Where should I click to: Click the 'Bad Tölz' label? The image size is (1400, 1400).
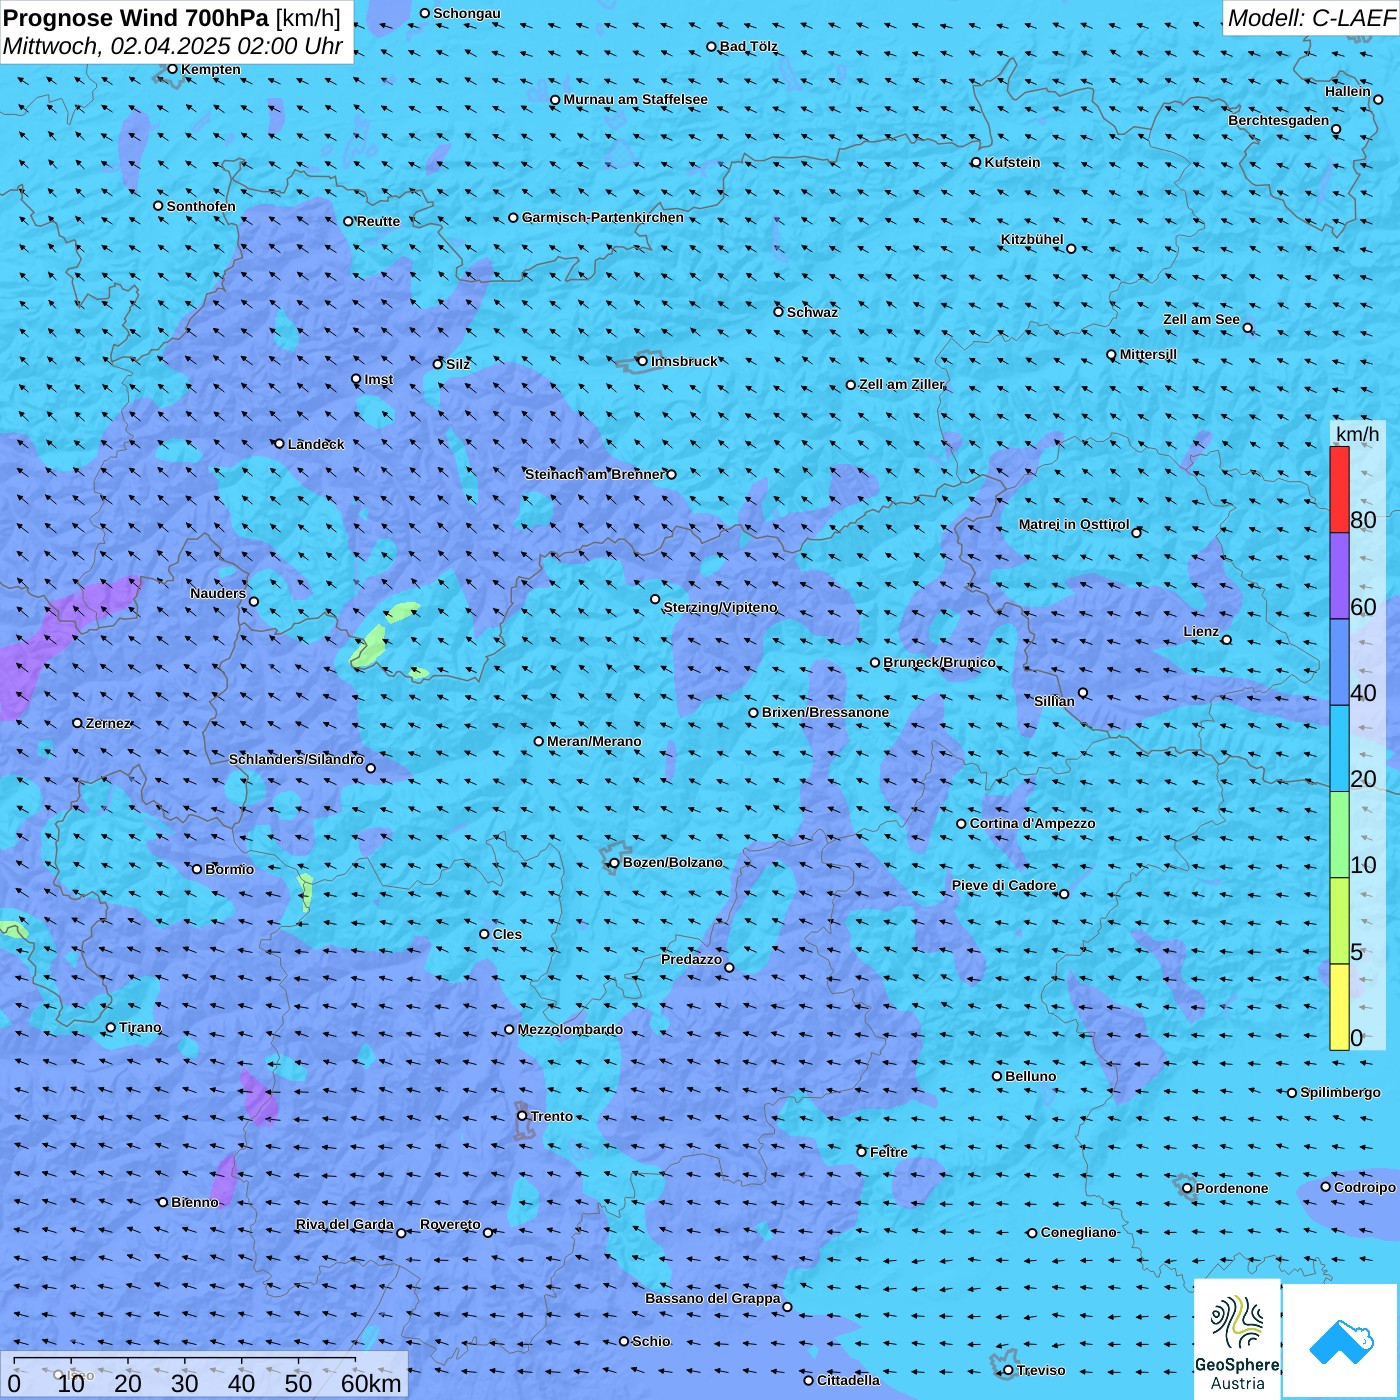749,46
